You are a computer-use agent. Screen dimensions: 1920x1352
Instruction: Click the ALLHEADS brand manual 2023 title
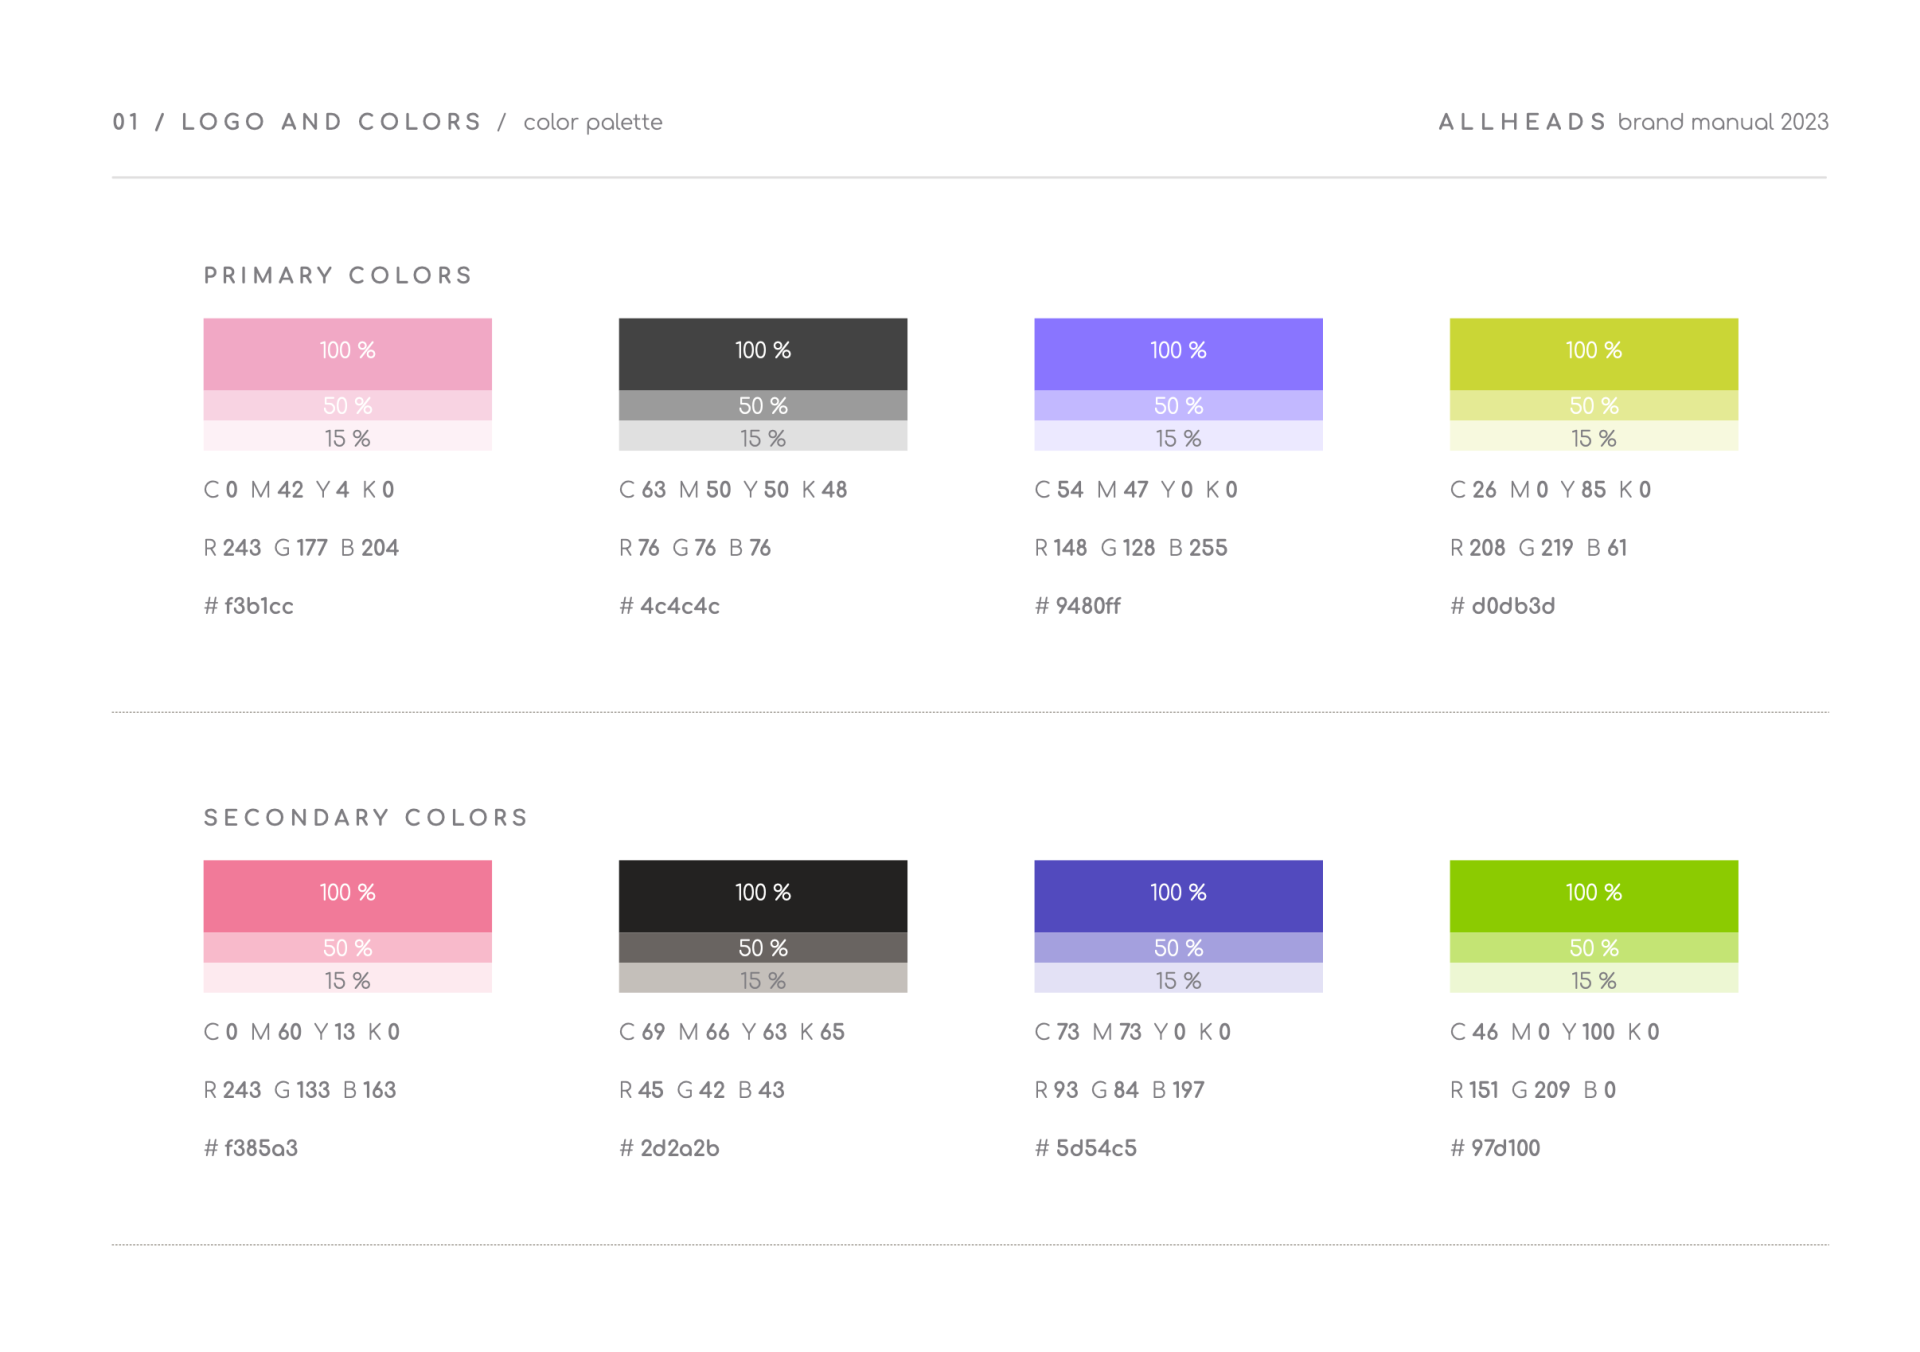tap(1632, 122)
